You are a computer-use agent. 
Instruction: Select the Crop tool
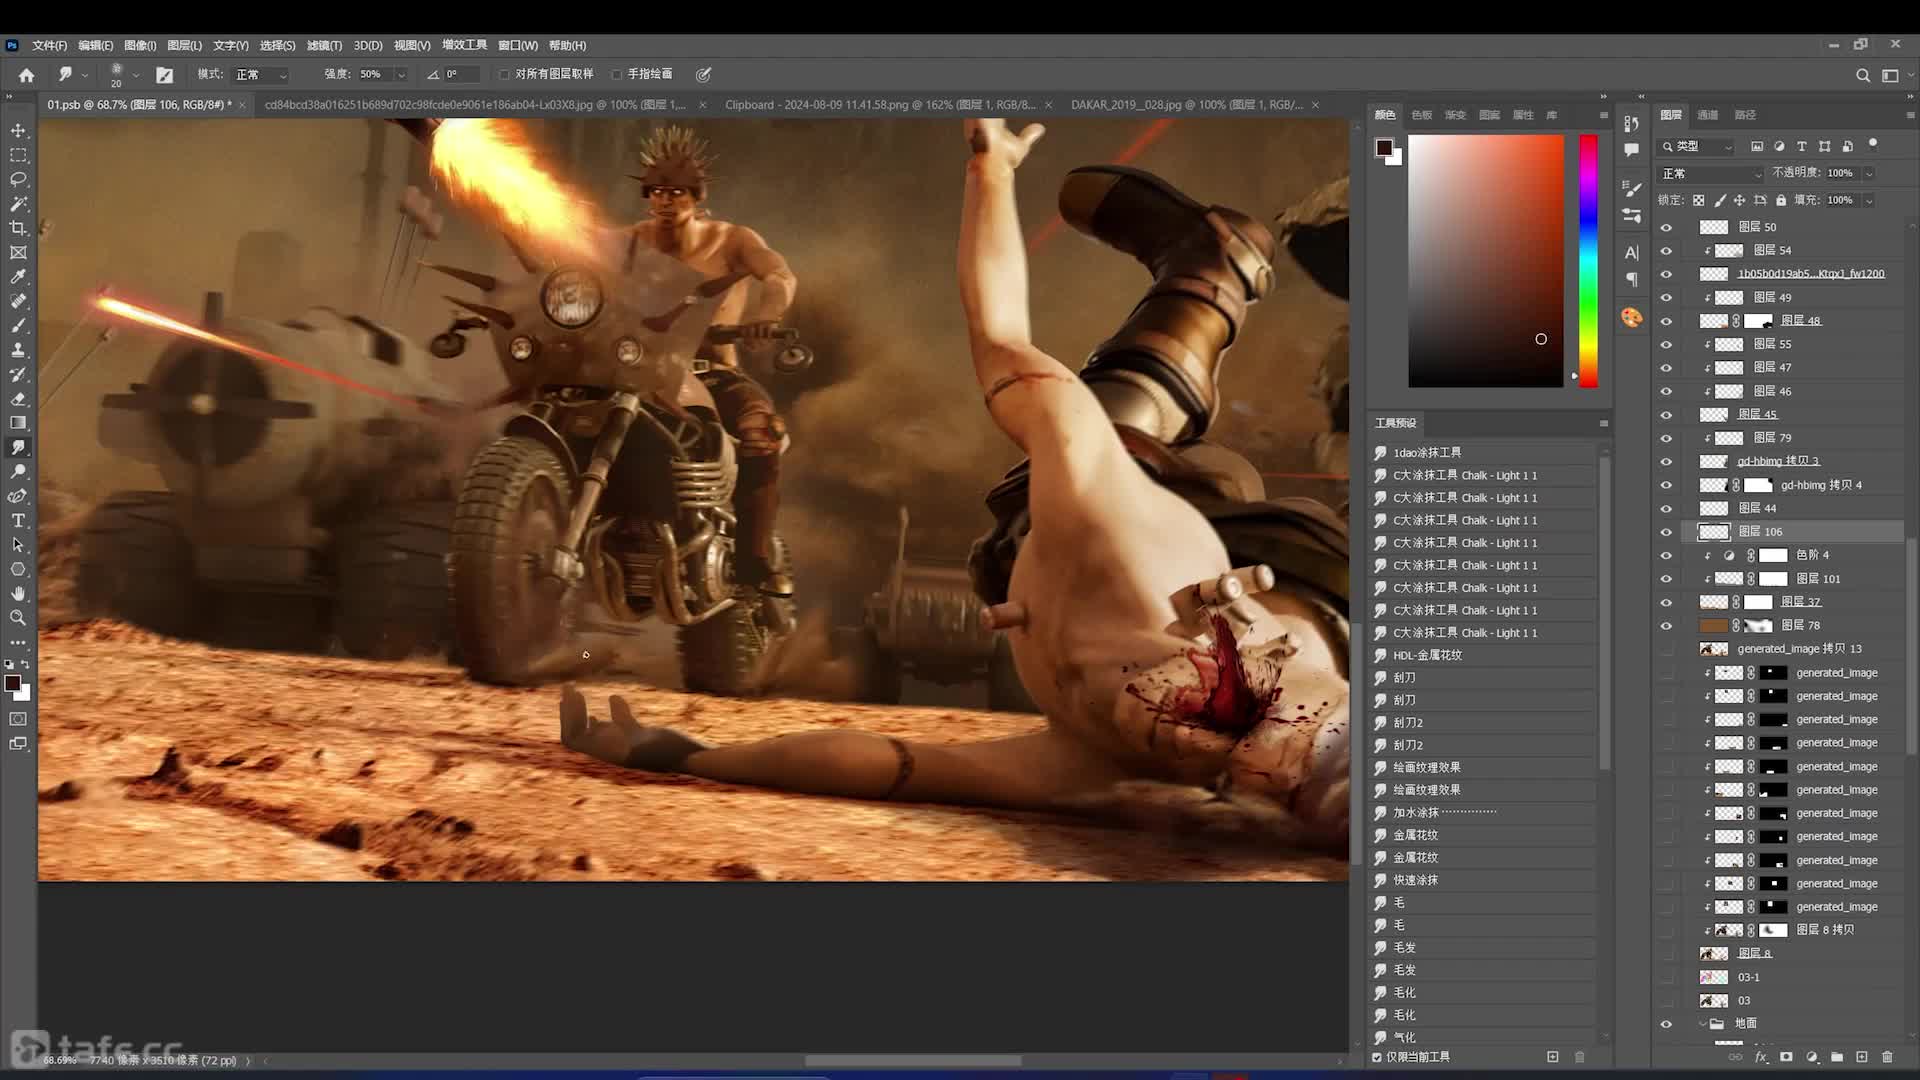tap(18, 228)
